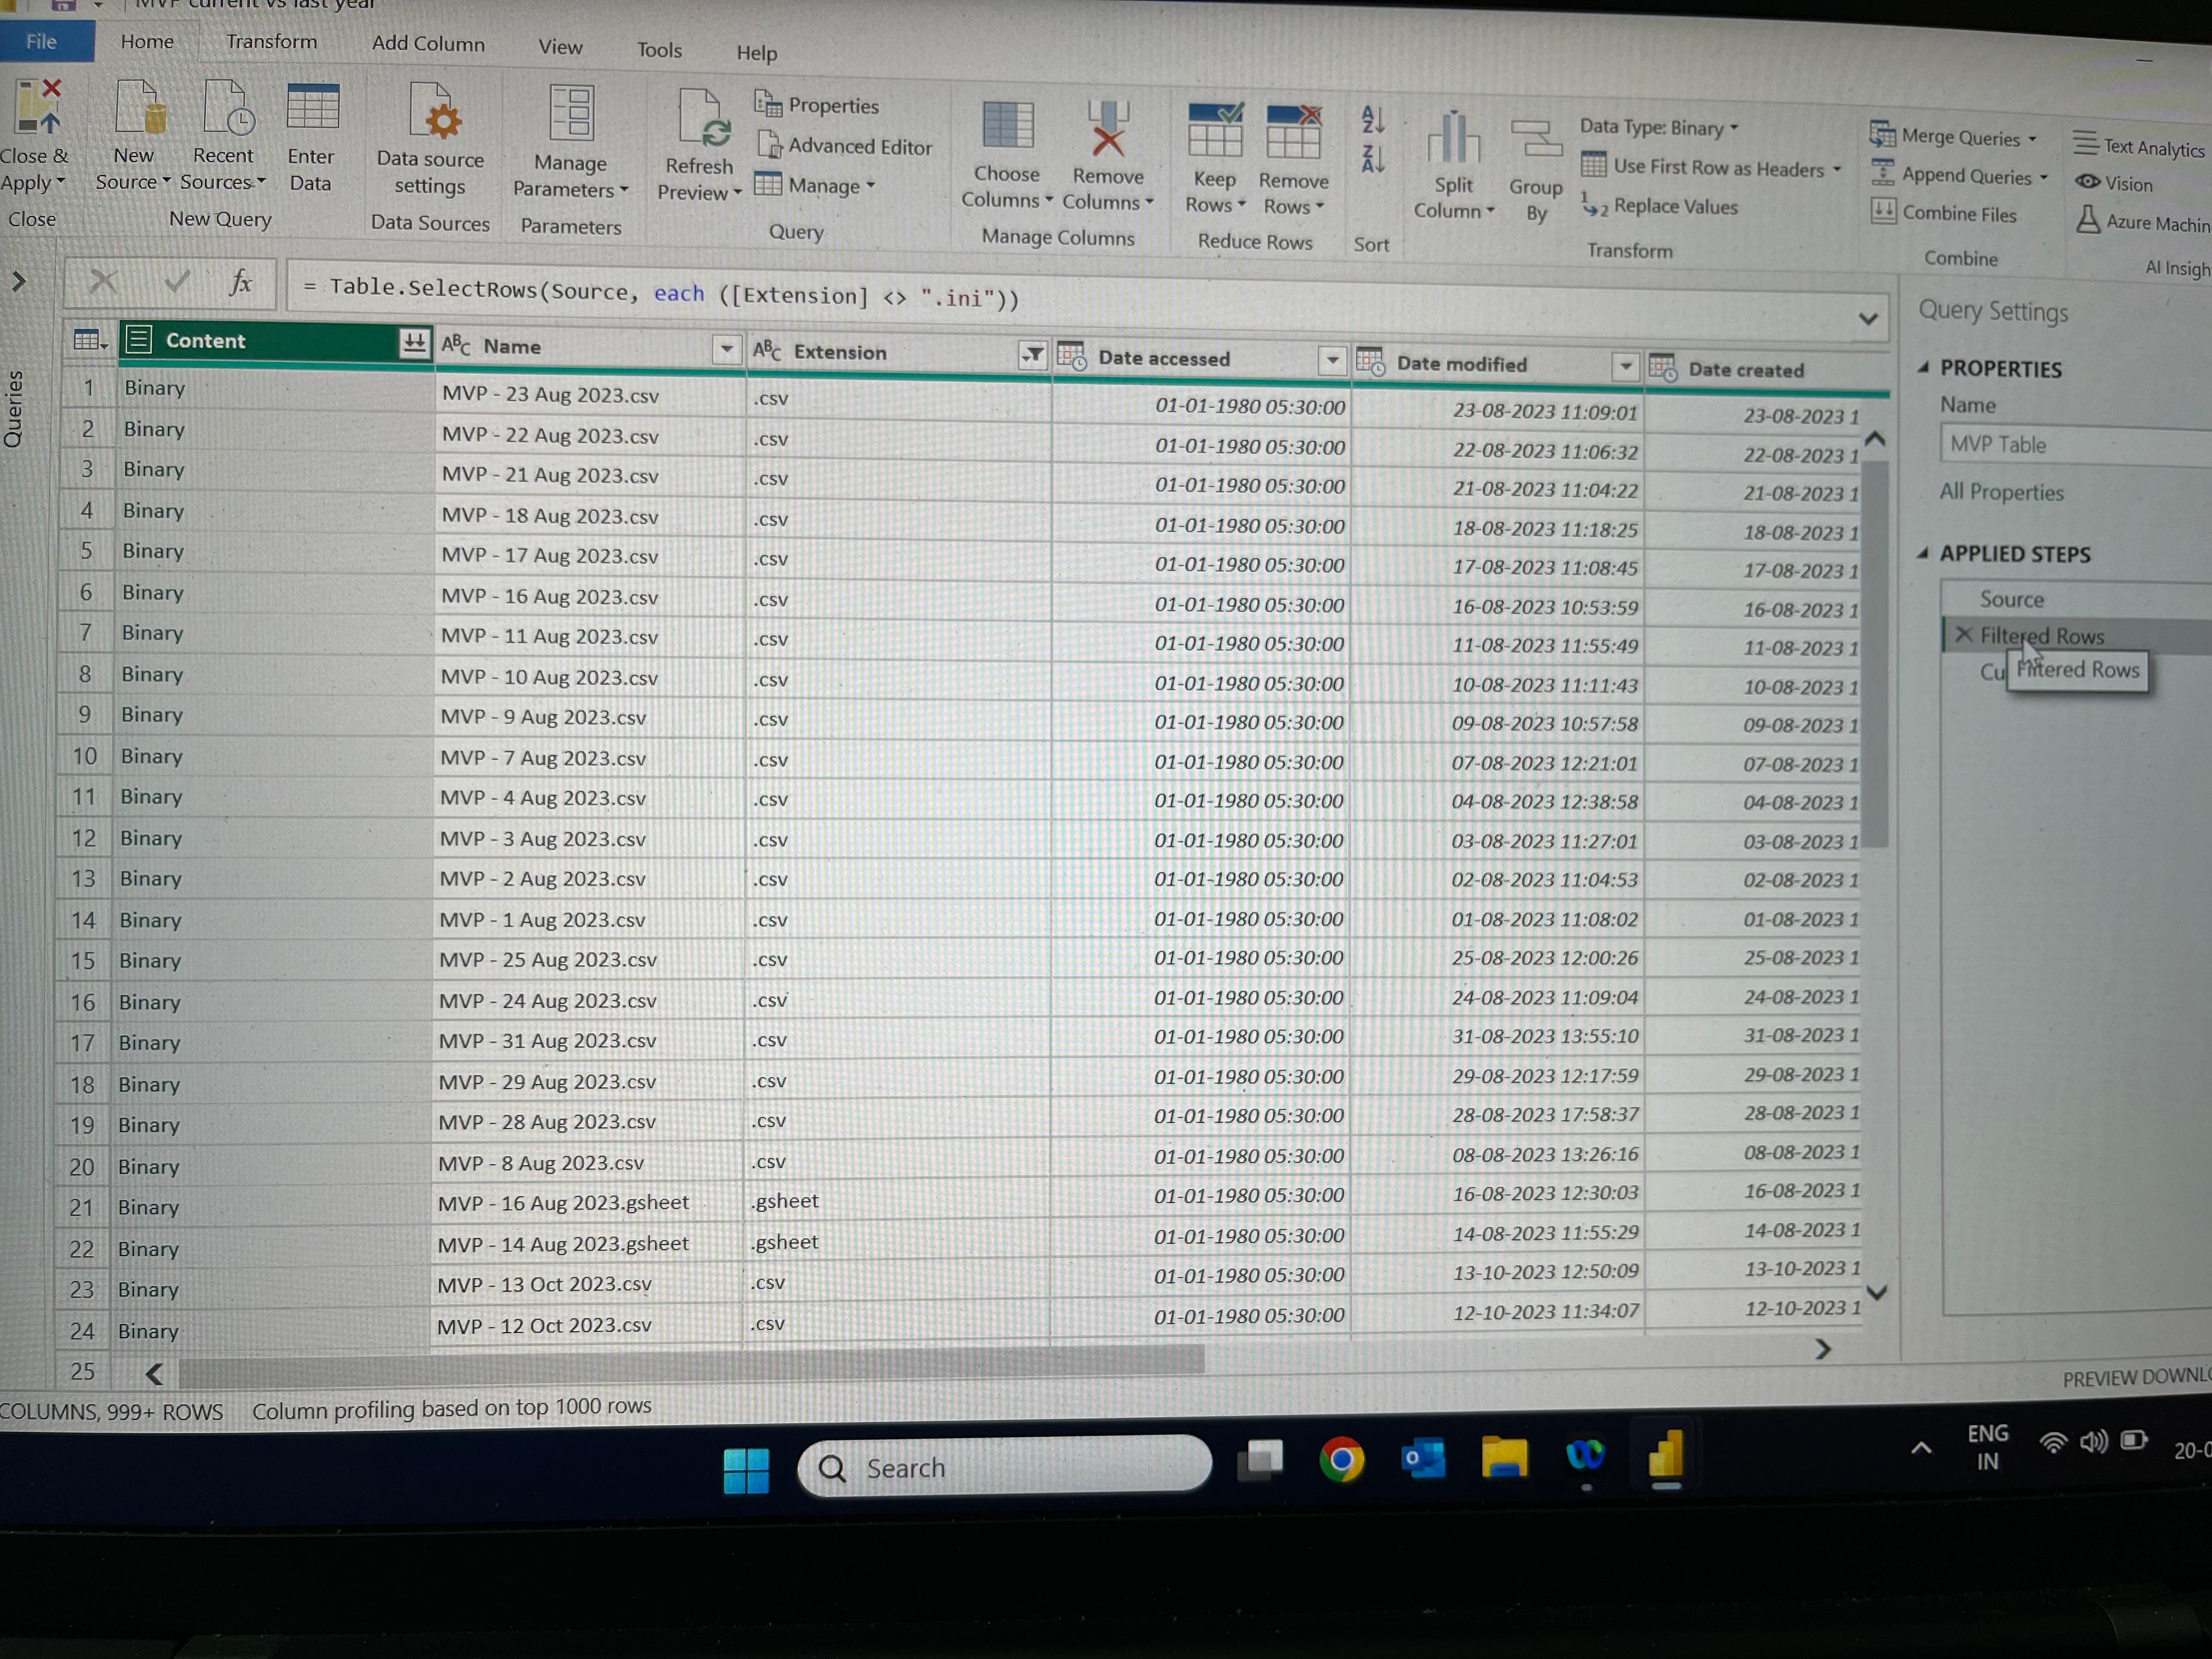
Task: Switch to the Add Column tab
Action: (428, 43)
